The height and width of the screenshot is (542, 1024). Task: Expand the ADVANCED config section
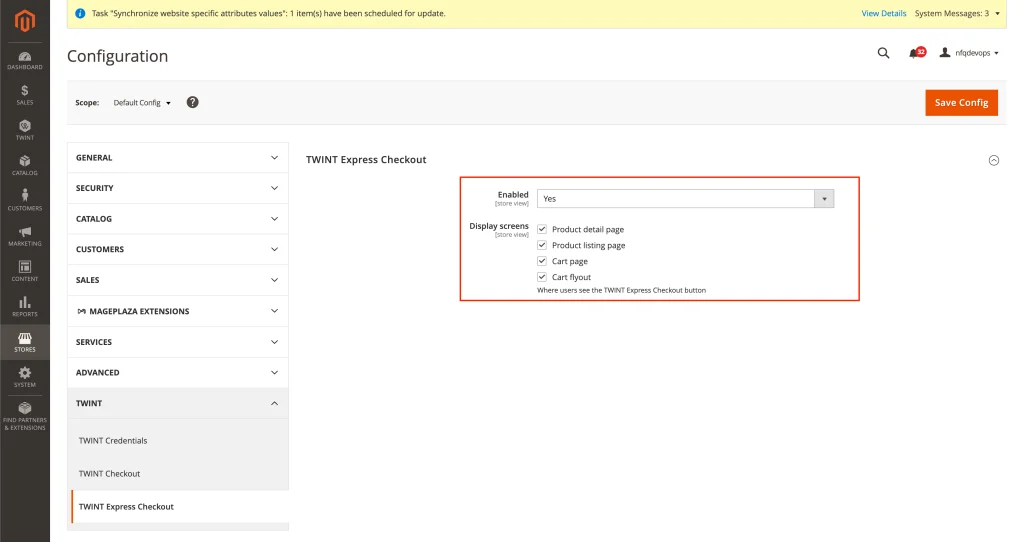pyautogui.click(x=178, y=373)
